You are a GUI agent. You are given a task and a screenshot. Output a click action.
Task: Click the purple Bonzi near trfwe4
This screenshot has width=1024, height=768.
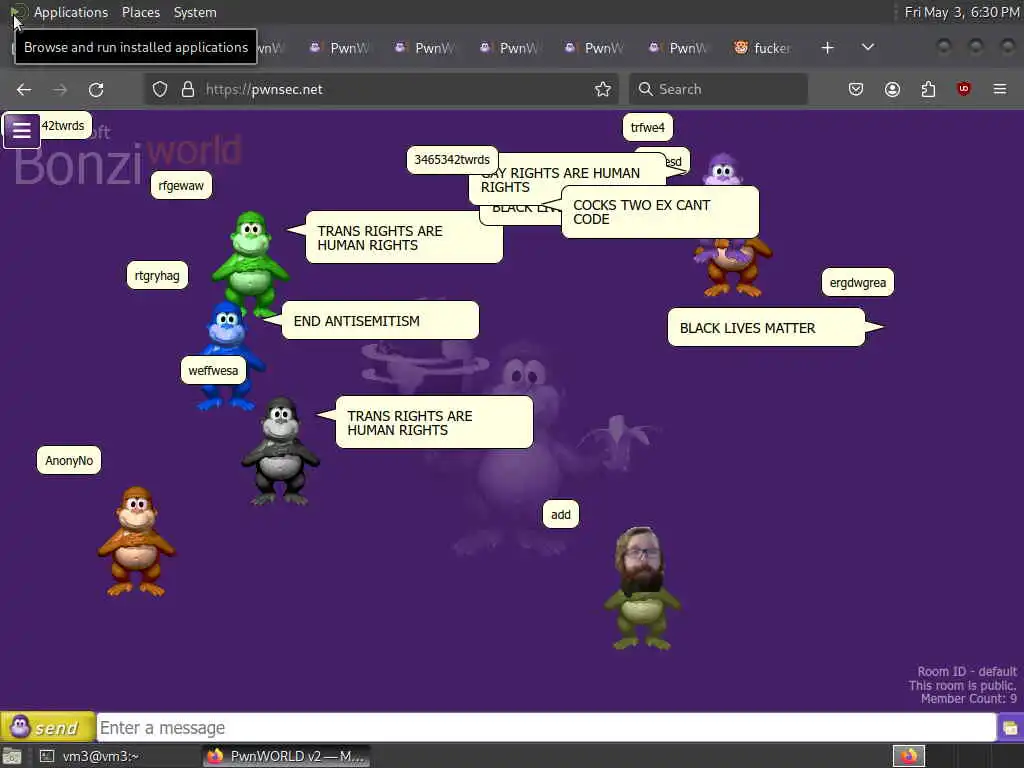click(723, 170)
